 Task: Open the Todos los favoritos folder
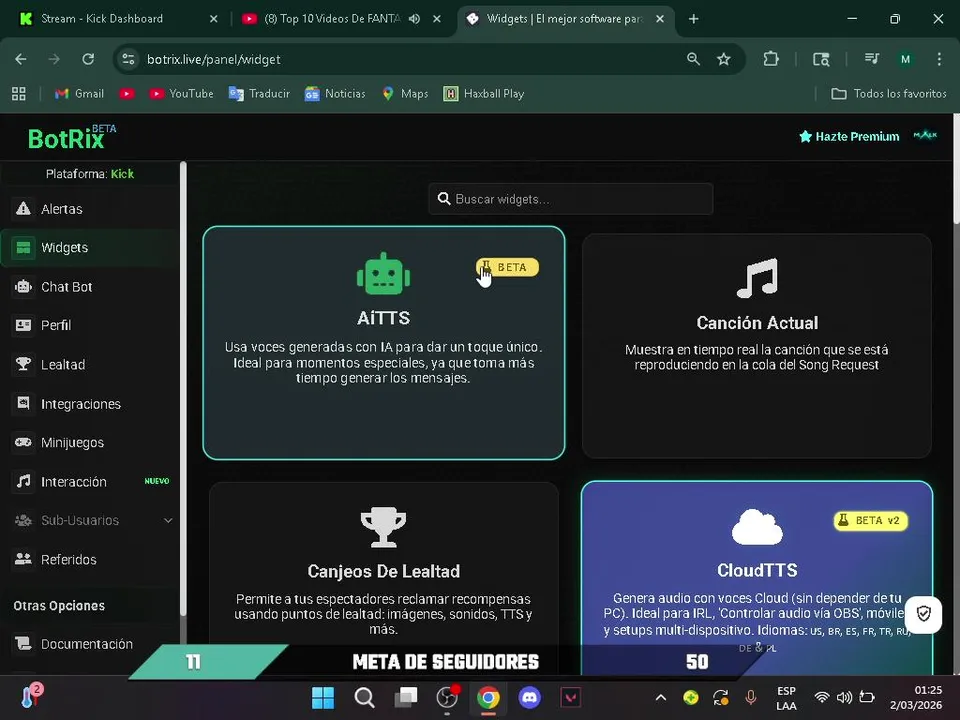click(x=888, y=94)
